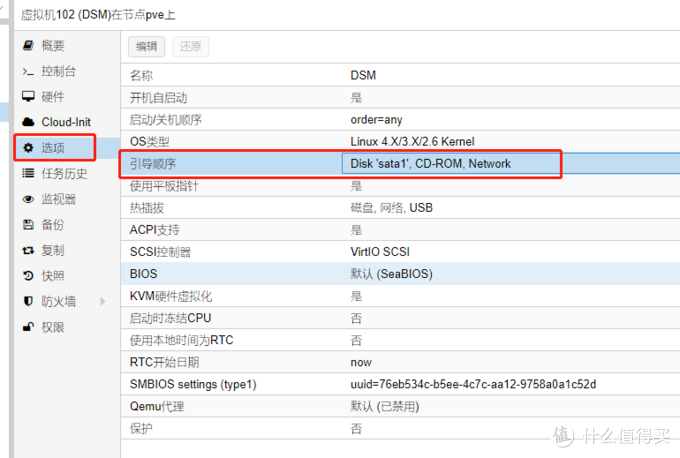The width and height of the screenshot is (680, 458).
Task: Select the KVM硬件虚拟化 row label
Action: [171, 296]
